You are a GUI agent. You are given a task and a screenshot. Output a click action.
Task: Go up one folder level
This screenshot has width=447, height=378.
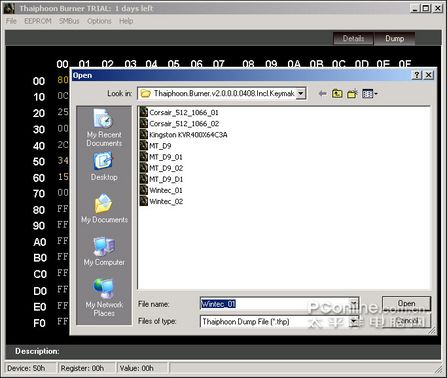(x=337, y=94)
